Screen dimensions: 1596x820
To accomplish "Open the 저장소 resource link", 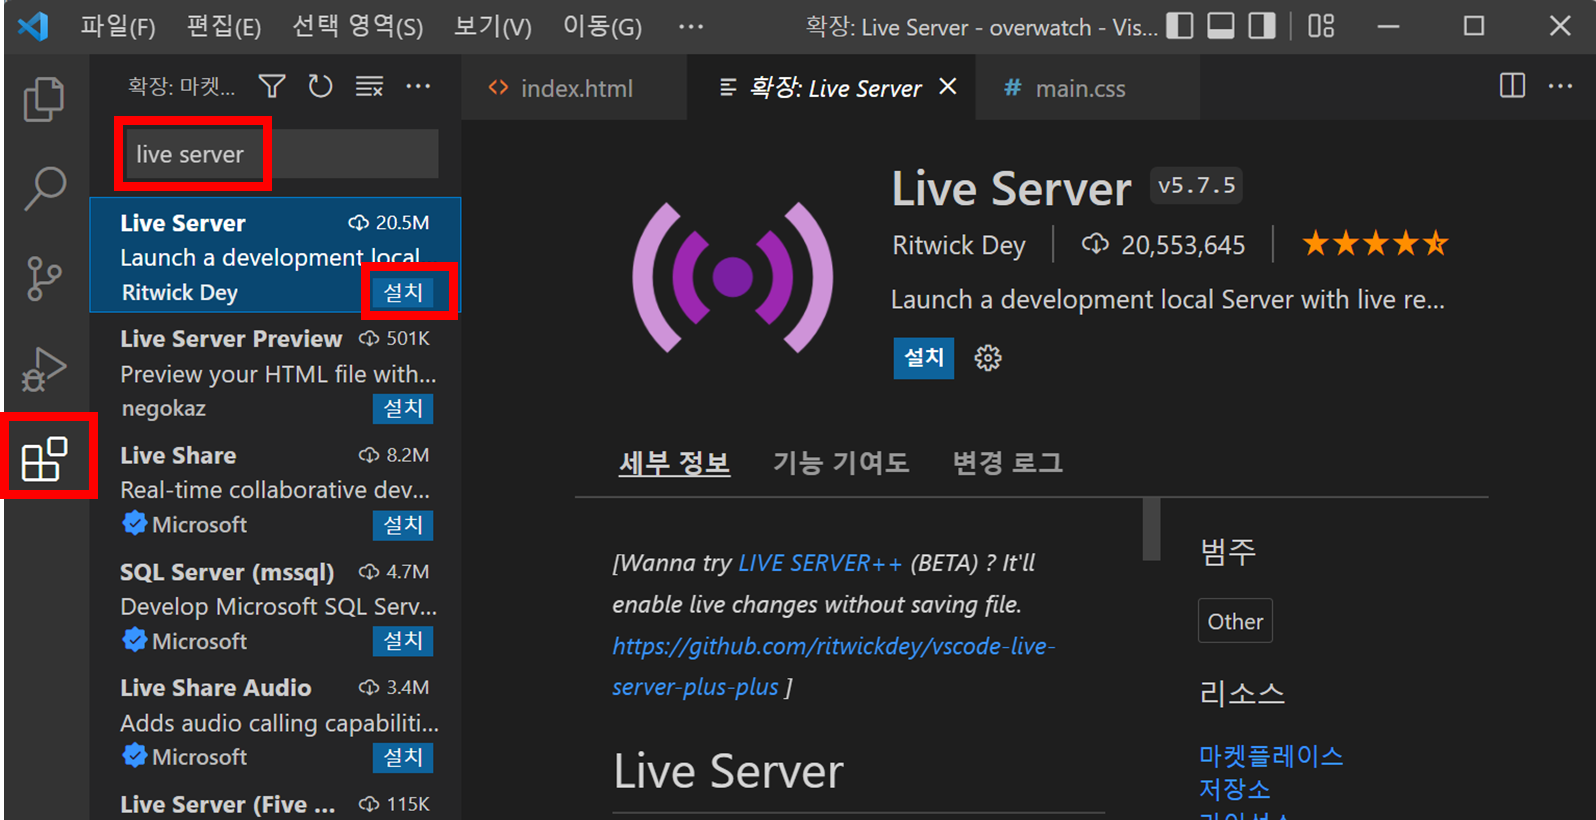I will (1234, 789).
